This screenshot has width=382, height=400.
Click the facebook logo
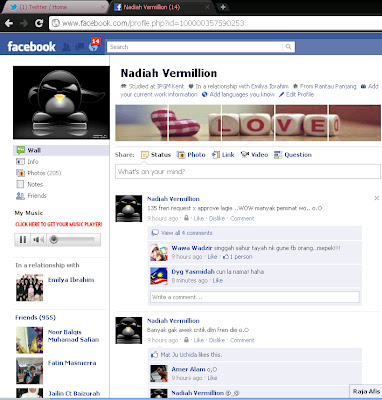31,46
